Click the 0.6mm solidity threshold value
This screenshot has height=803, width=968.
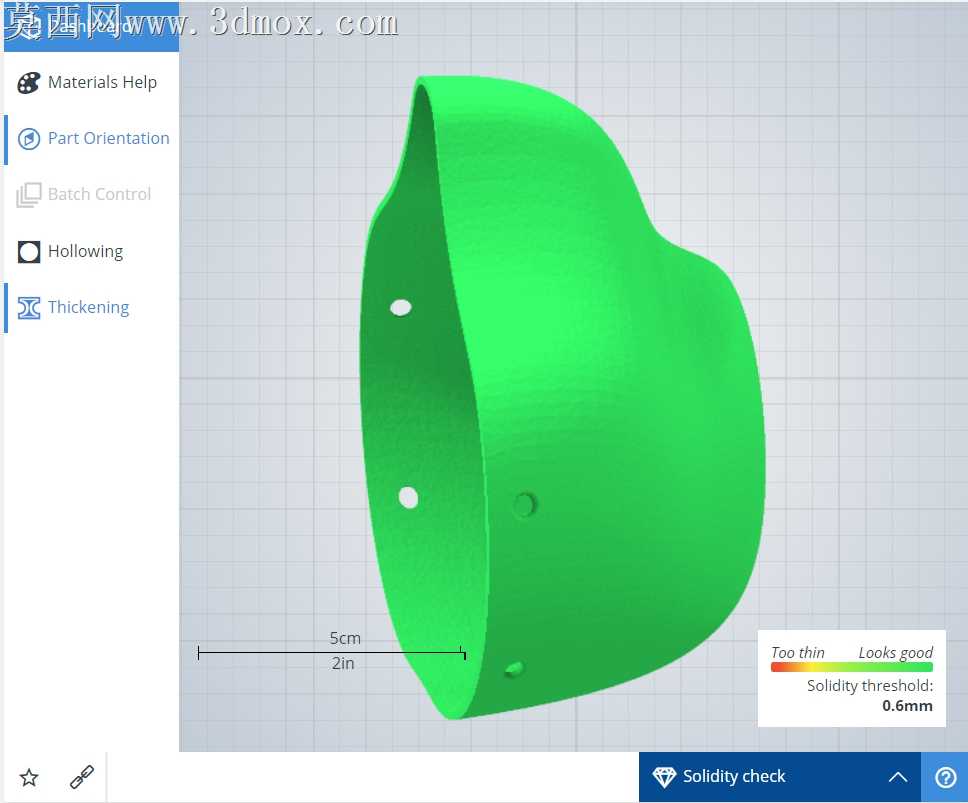click(x=907, y=705)
